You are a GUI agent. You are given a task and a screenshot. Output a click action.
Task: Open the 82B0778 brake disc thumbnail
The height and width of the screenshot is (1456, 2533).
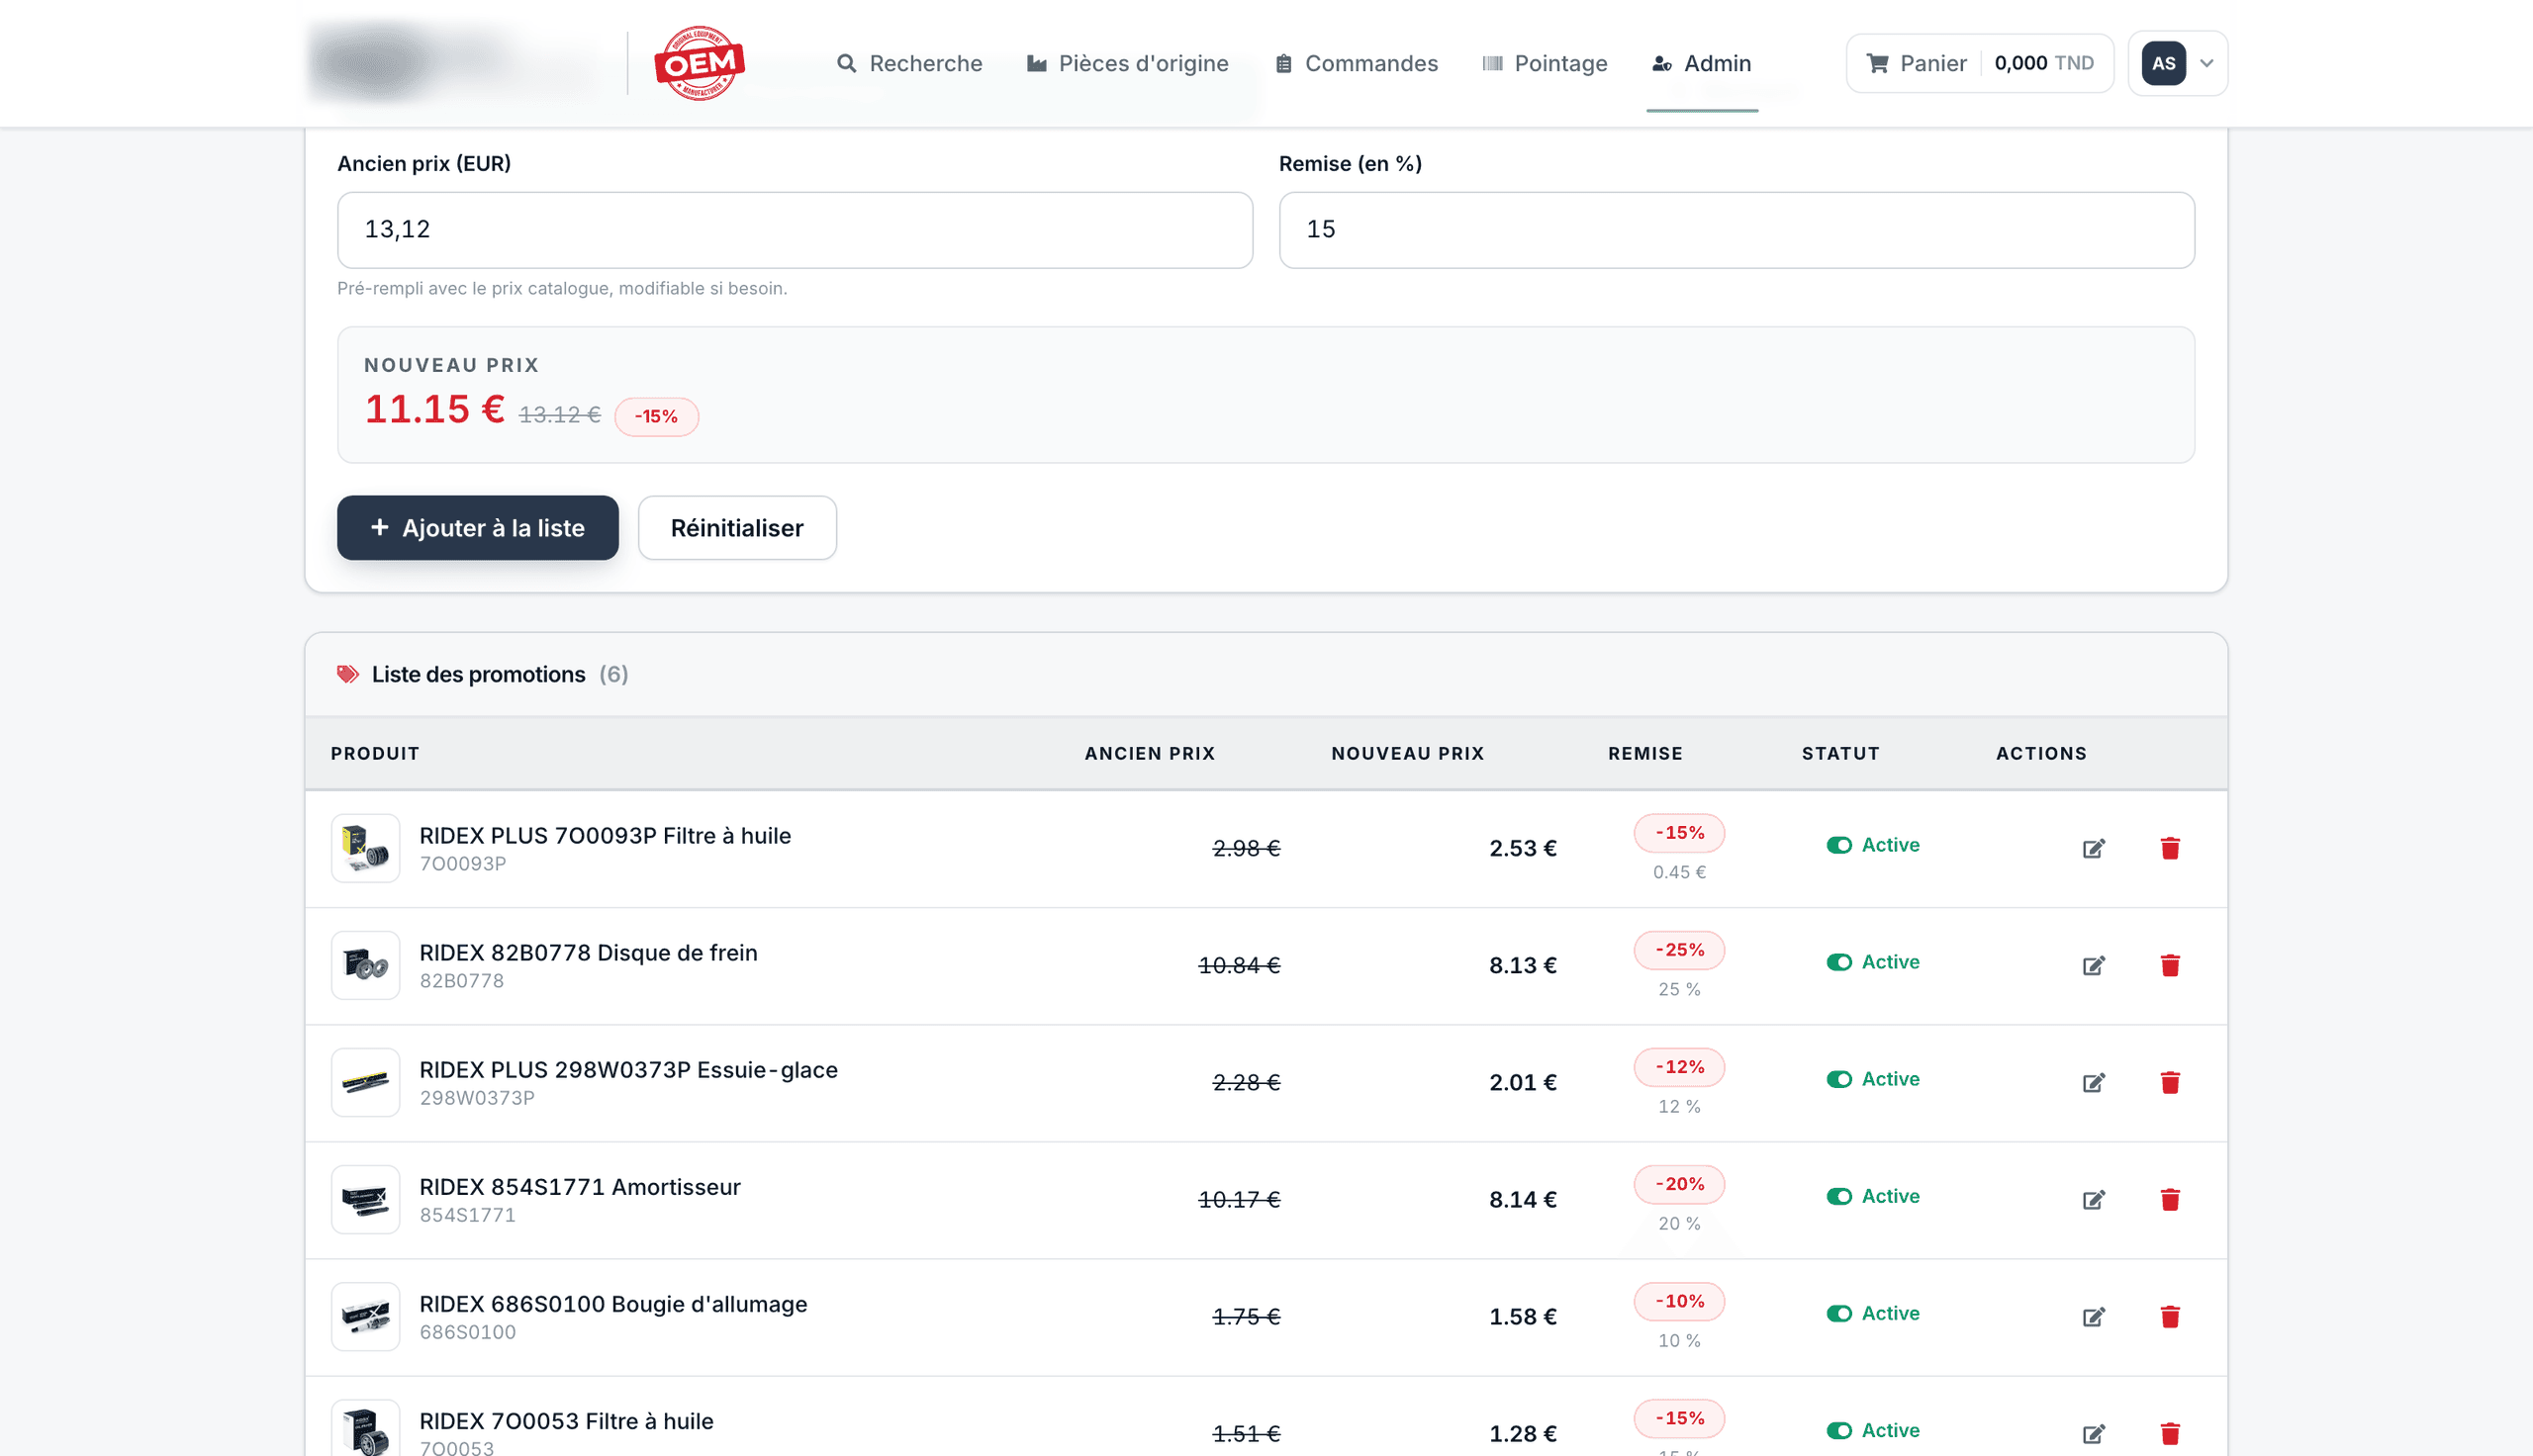point(365,965)
